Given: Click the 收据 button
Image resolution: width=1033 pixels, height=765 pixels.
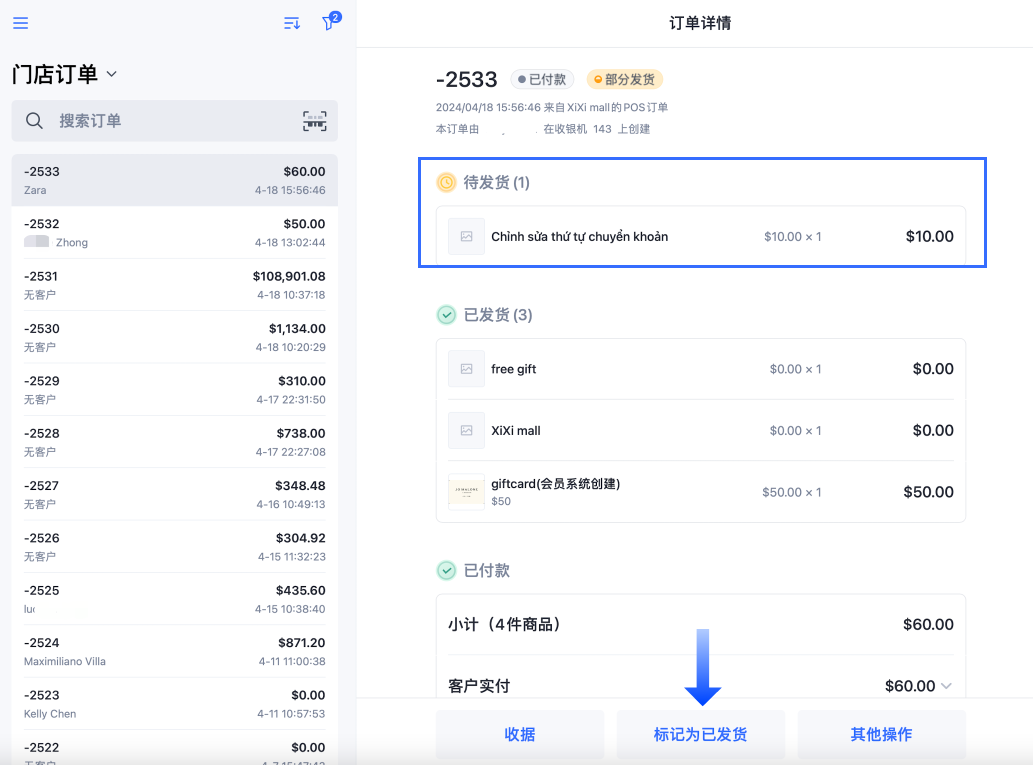Looking at the screenshot, I should (x=520, y=734).
